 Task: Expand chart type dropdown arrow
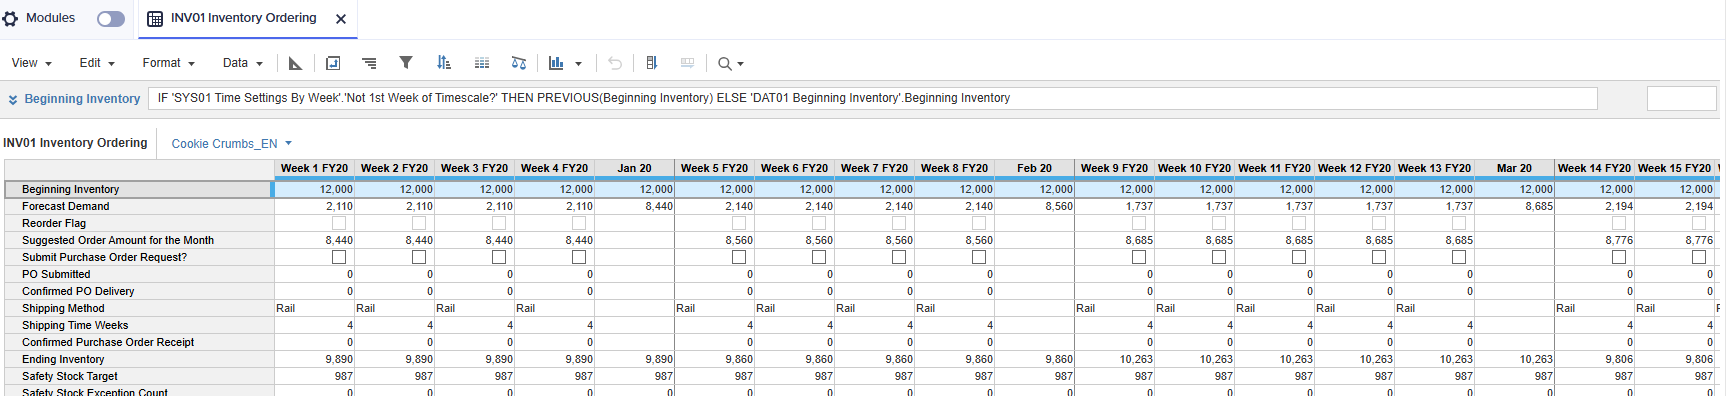pyautogui.click(x=578, y=64)
